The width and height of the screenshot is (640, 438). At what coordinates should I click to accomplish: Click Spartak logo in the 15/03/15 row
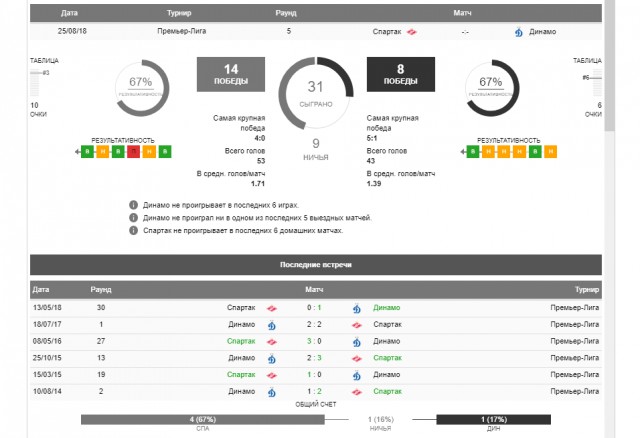[272, 375]
